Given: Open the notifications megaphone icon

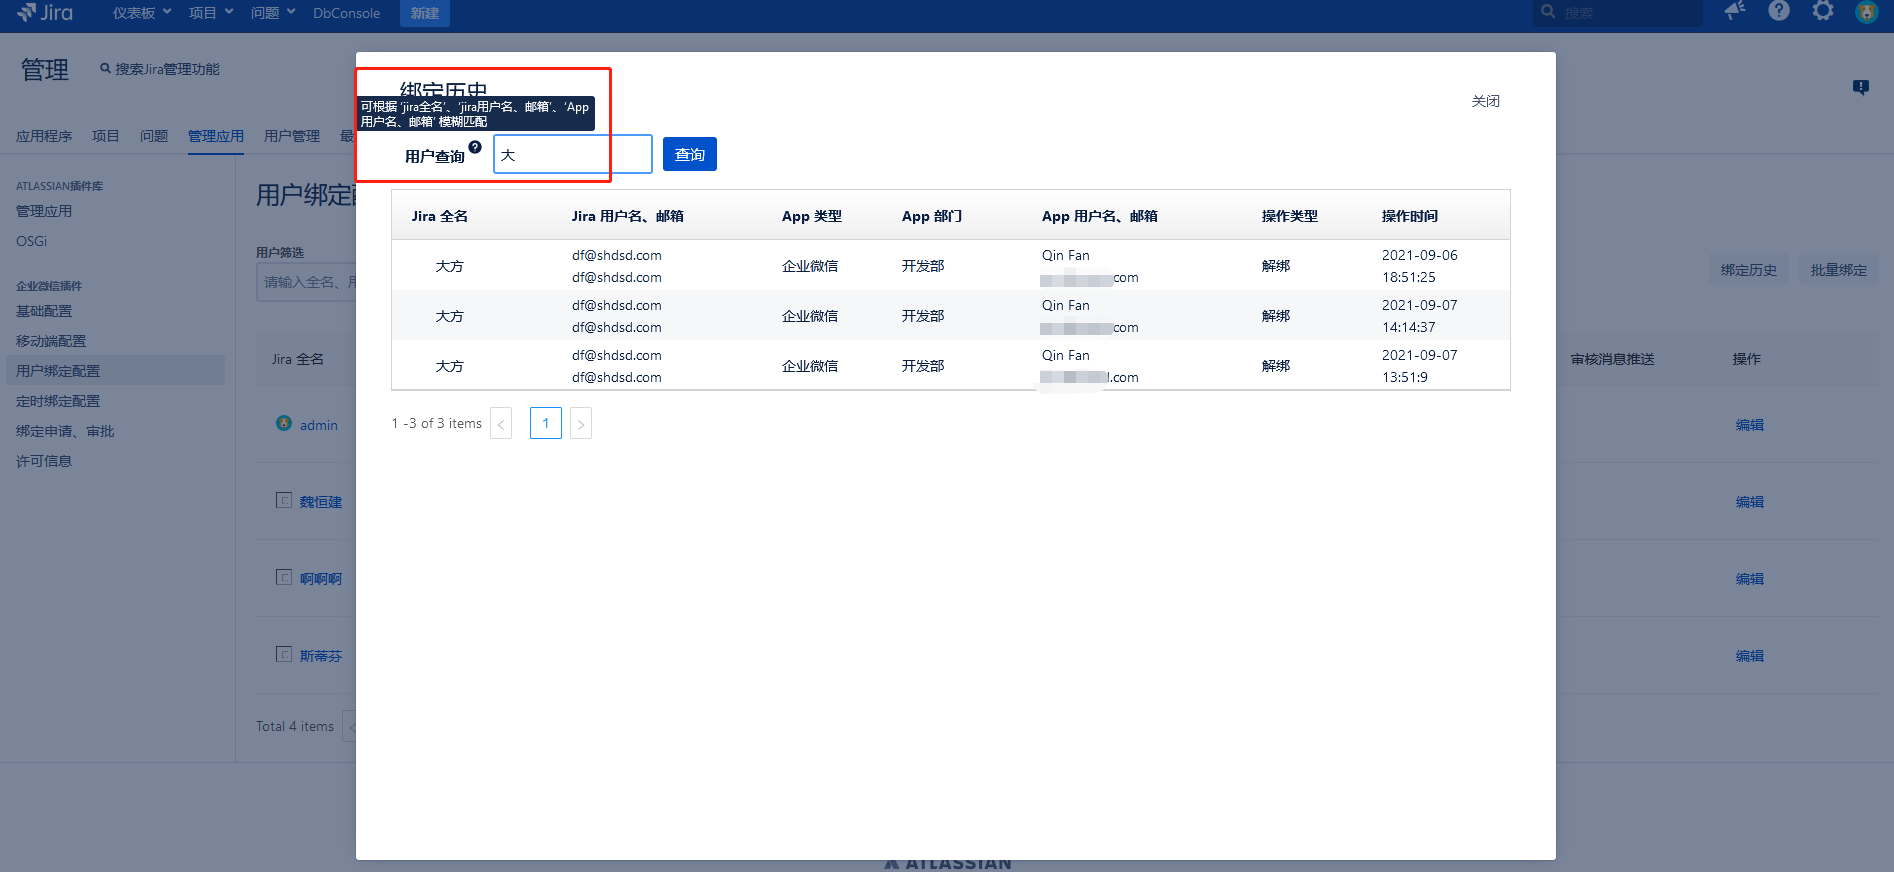Looking at the screenshot, I should tap(1735, 11).
